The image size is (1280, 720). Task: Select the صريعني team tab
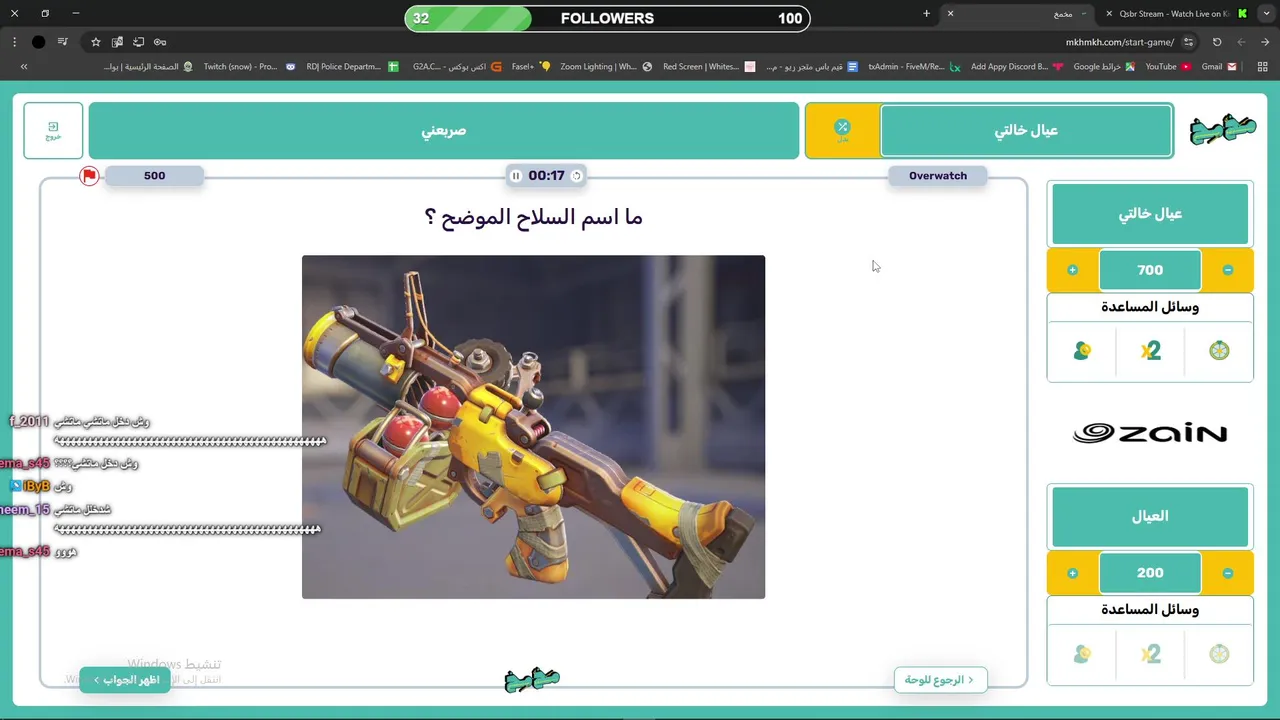click(444, 131)
